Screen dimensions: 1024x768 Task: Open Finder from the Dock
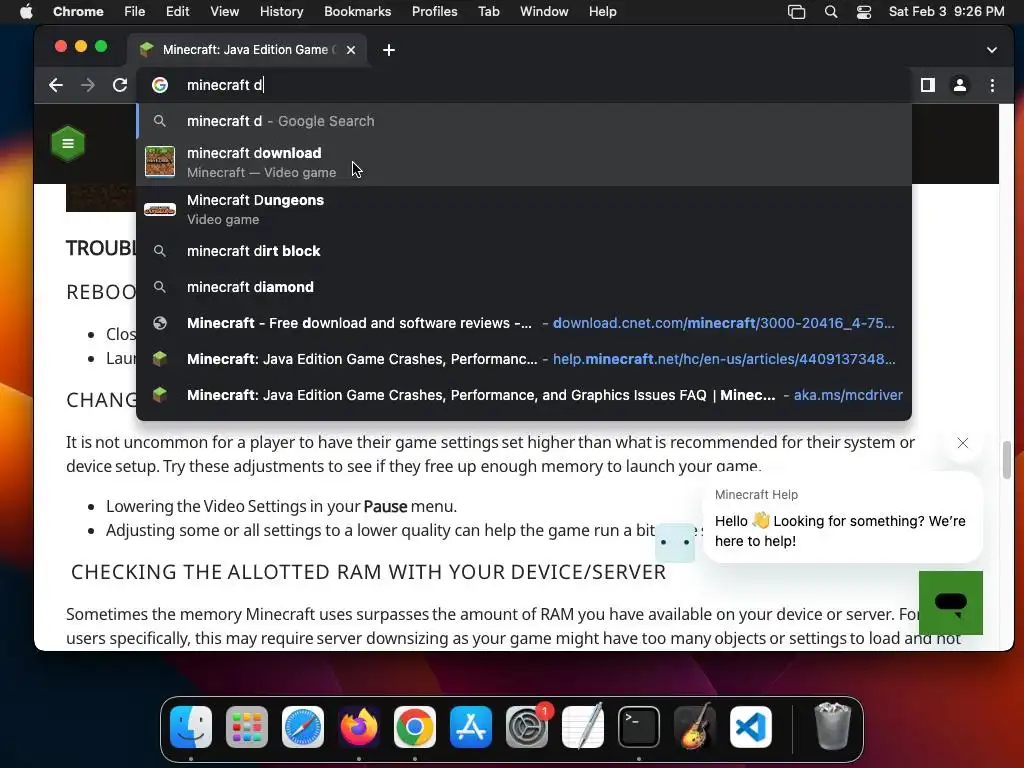[x=191, y=726]
